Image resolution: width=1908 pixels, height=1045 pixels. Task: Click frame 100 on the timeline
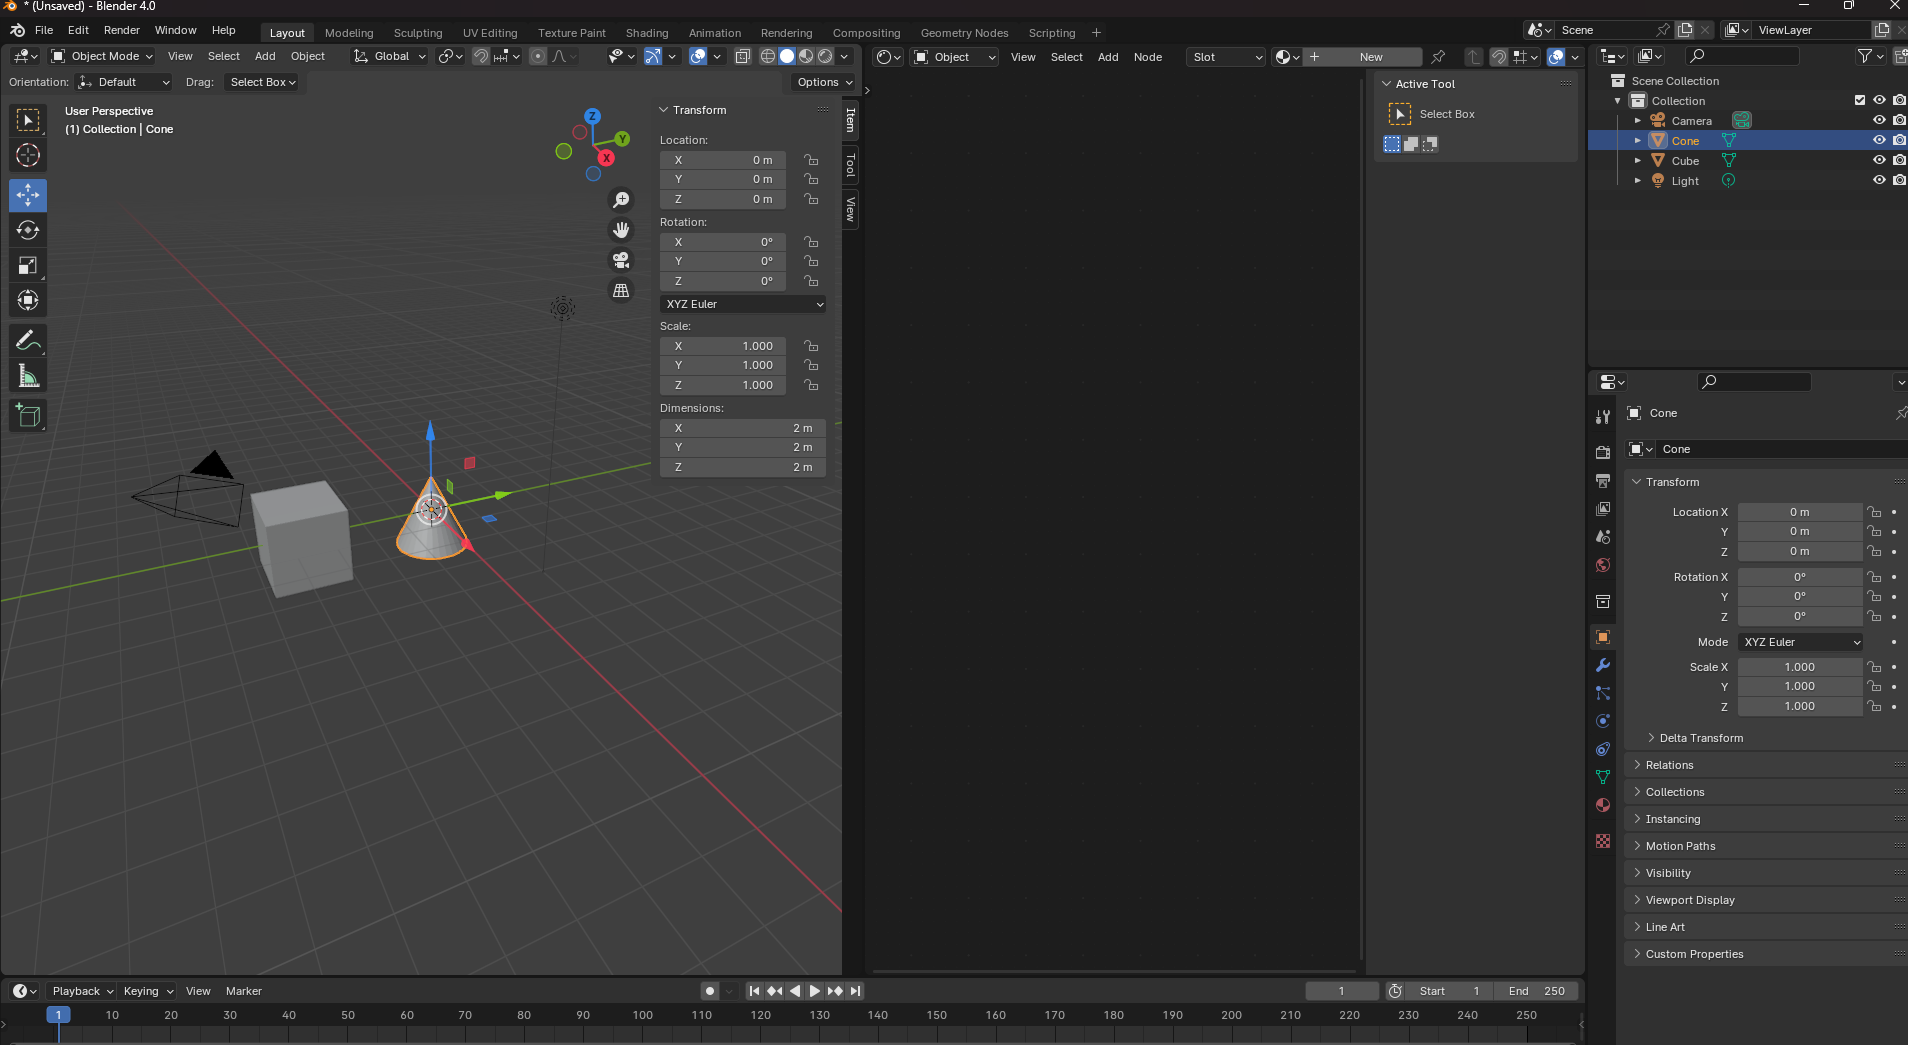pyautogui.click(x=642, y=1015)
